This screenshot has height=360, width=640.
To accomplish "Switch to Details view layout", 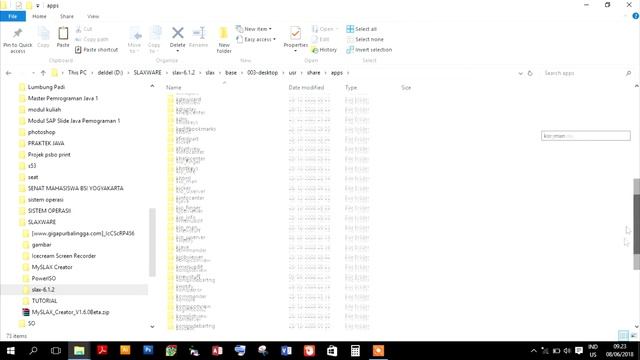I will pos(623,336).
